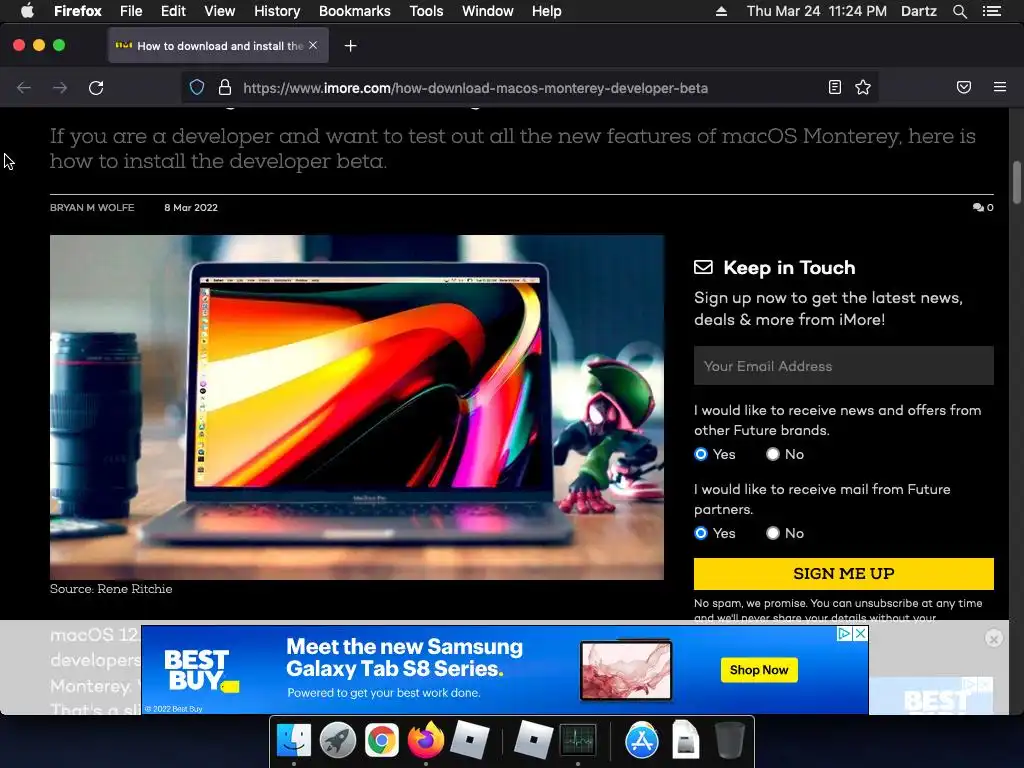Open AdChoices info icon on ad
Viewport: 1024px width, 768px height.
[844, 633]
